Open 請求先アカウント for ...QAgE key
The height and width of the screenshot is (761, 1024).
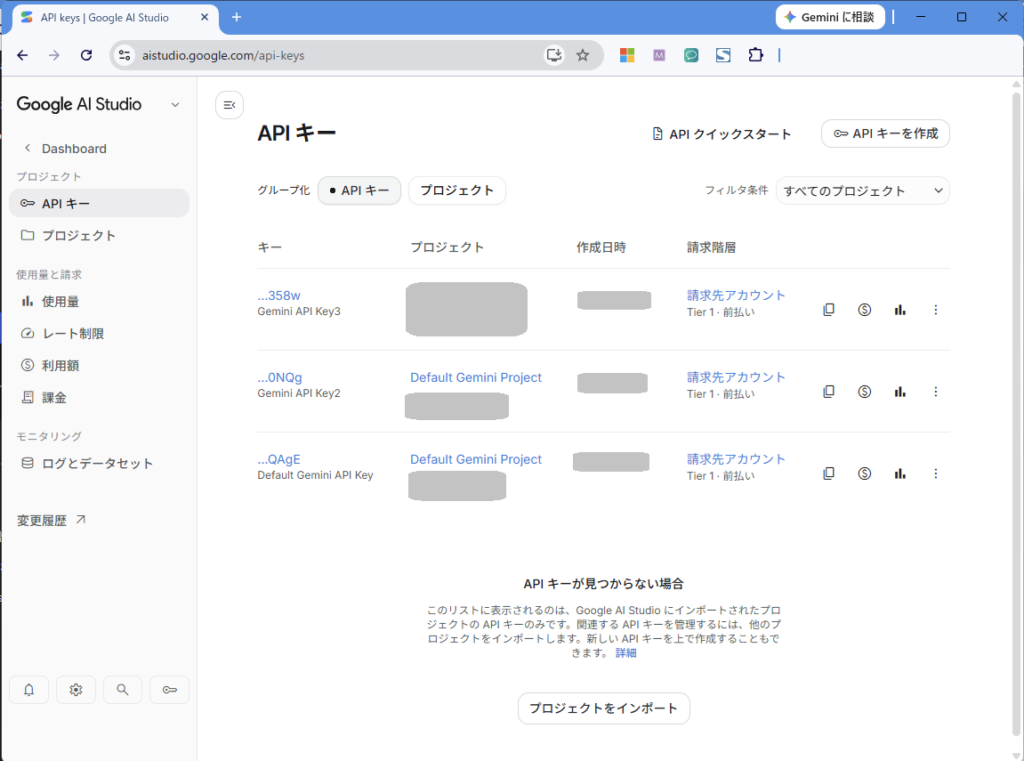coord(735,459)
